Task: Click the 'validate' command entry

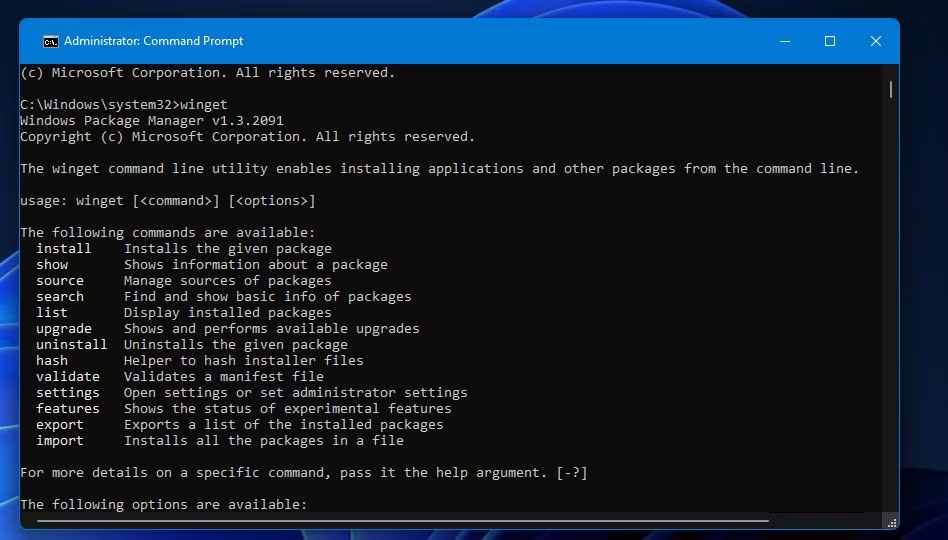Action: point(68,377)
